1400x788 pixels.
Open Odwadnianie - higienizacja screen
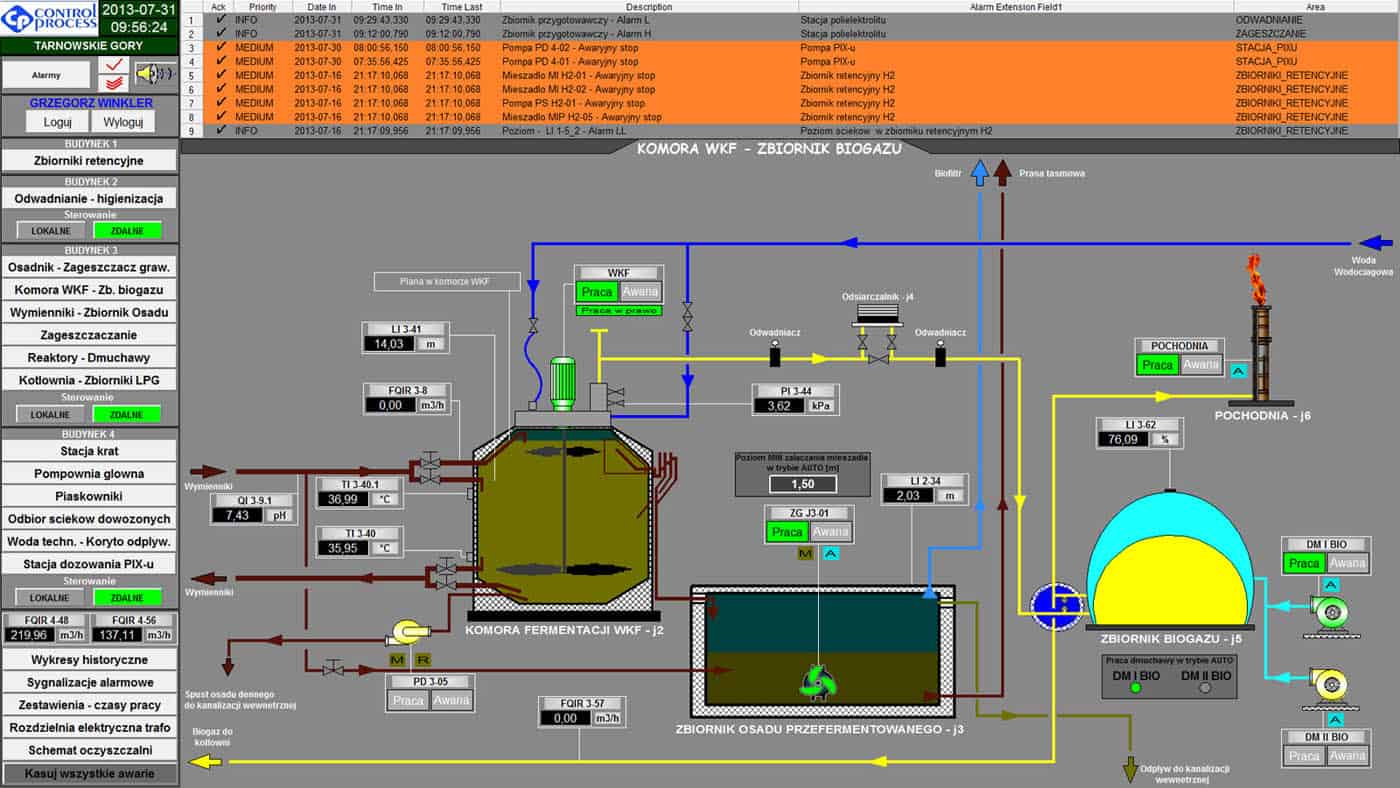tap(89, 198)
